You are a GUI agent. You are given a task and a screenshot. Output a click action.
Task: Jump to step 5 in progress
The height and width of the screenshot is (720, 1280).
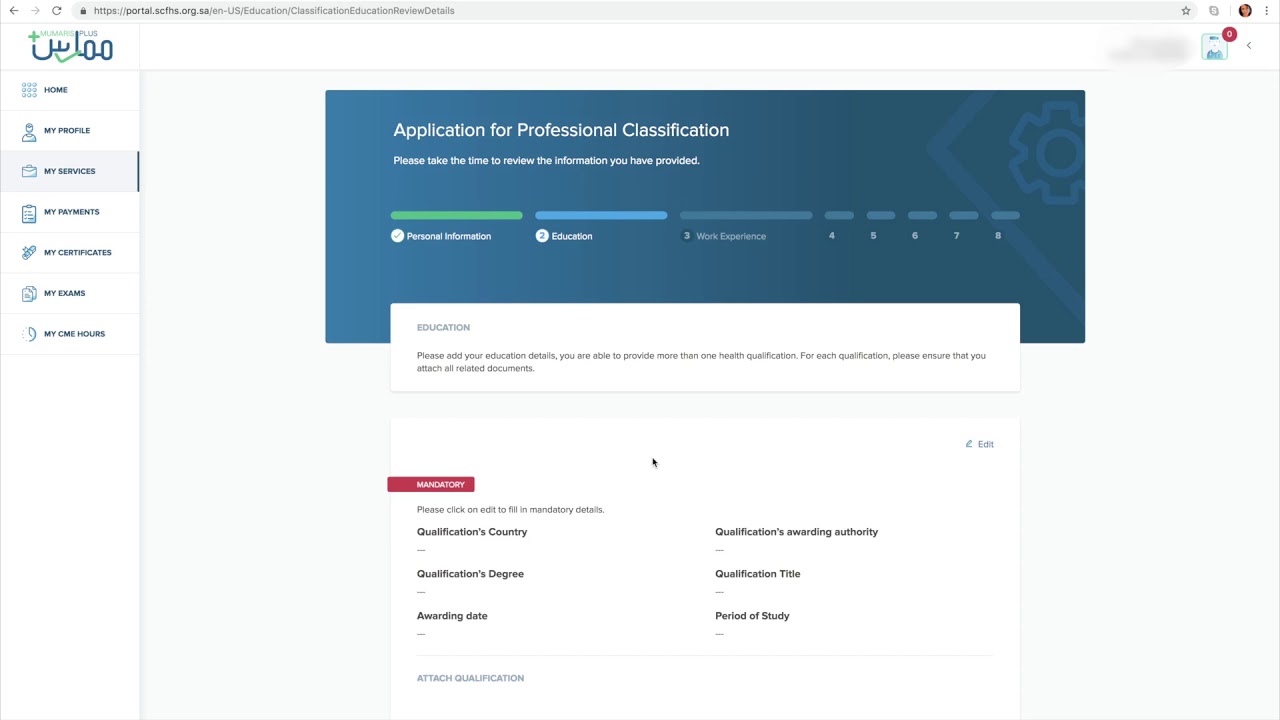[x=873, y=236]
